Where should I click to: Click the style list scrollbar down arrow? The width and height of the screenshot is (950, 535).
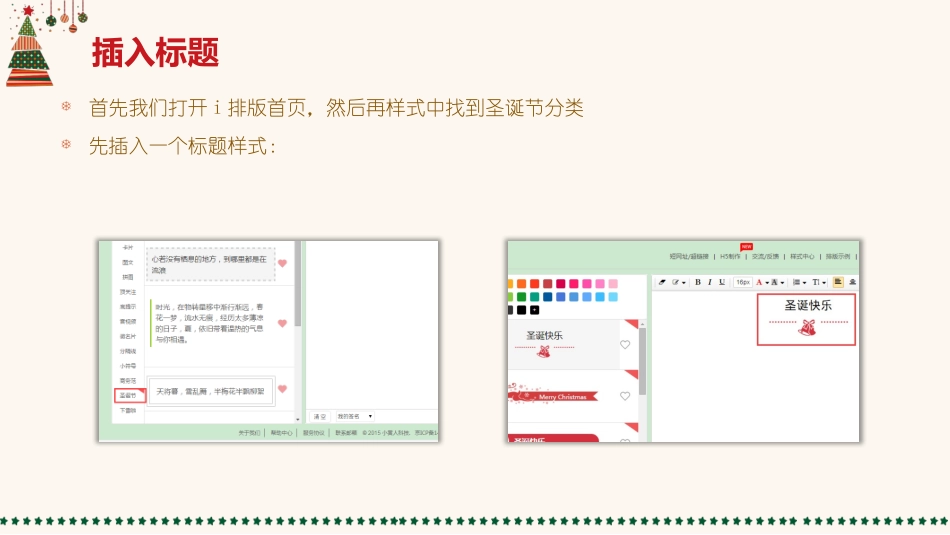tap(297, 419)
